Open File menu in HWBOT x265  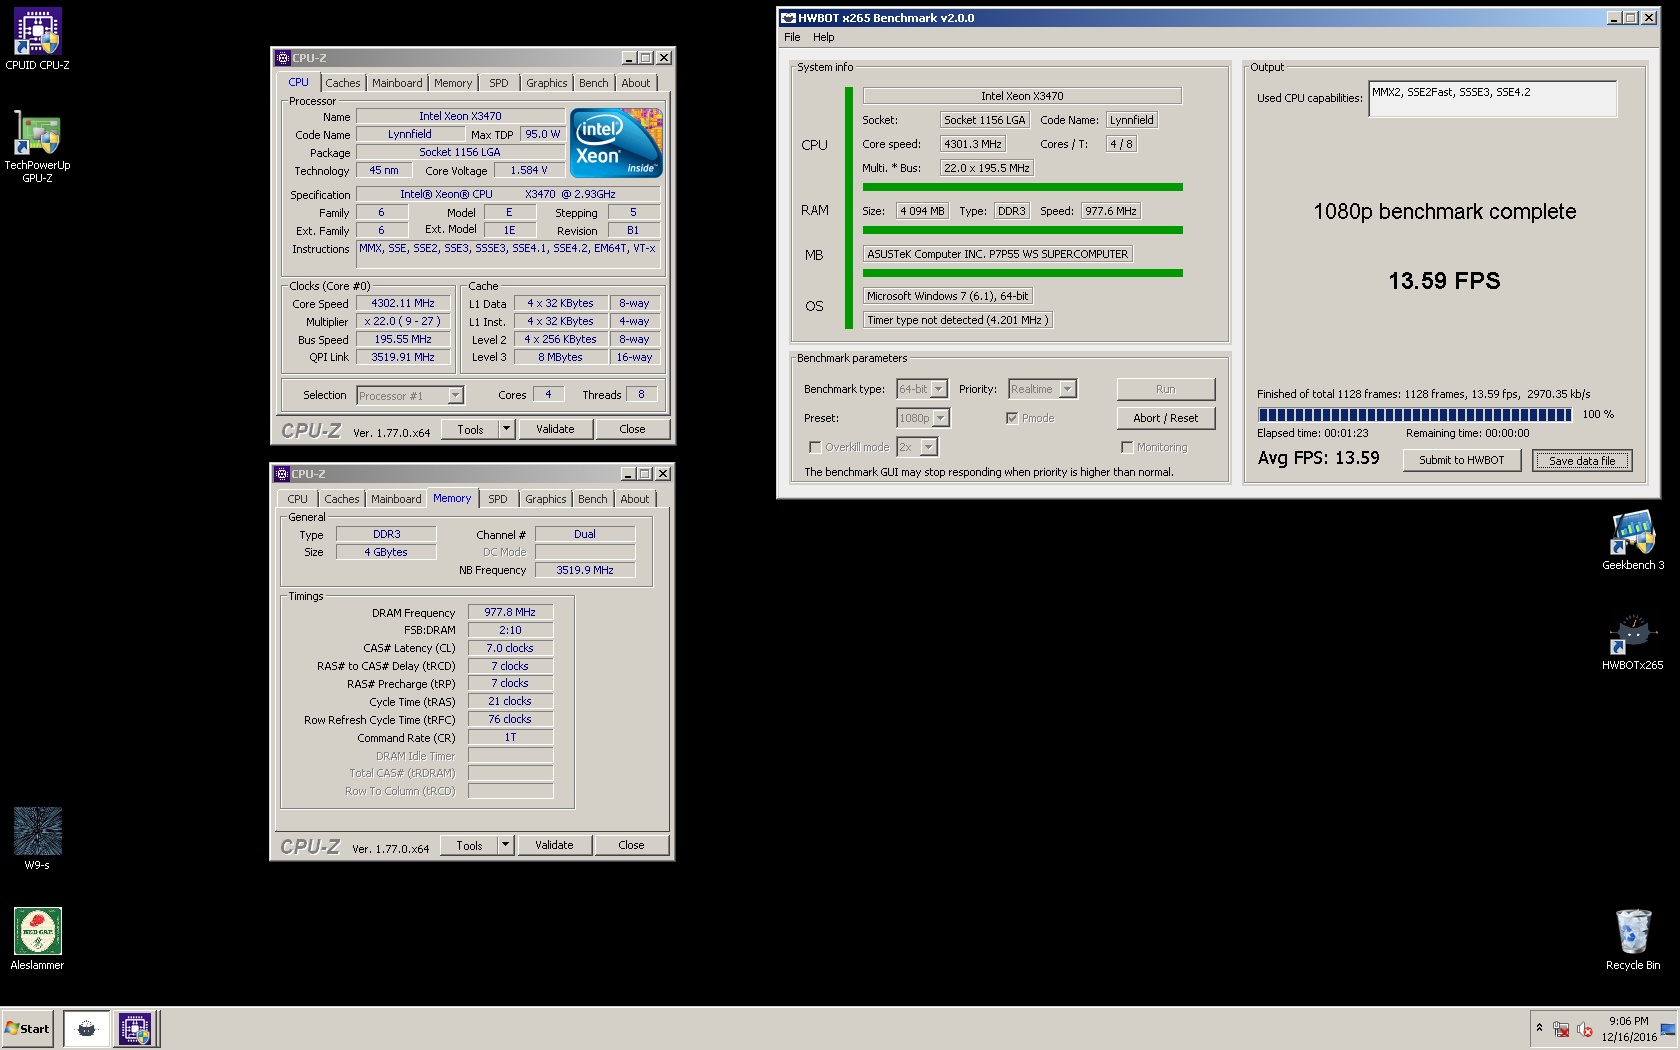point(792,37)
